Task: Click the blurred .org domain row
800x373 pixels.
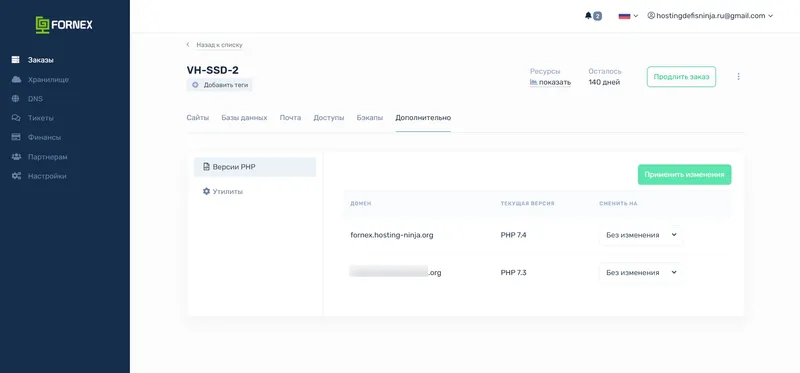Action: 395,272
